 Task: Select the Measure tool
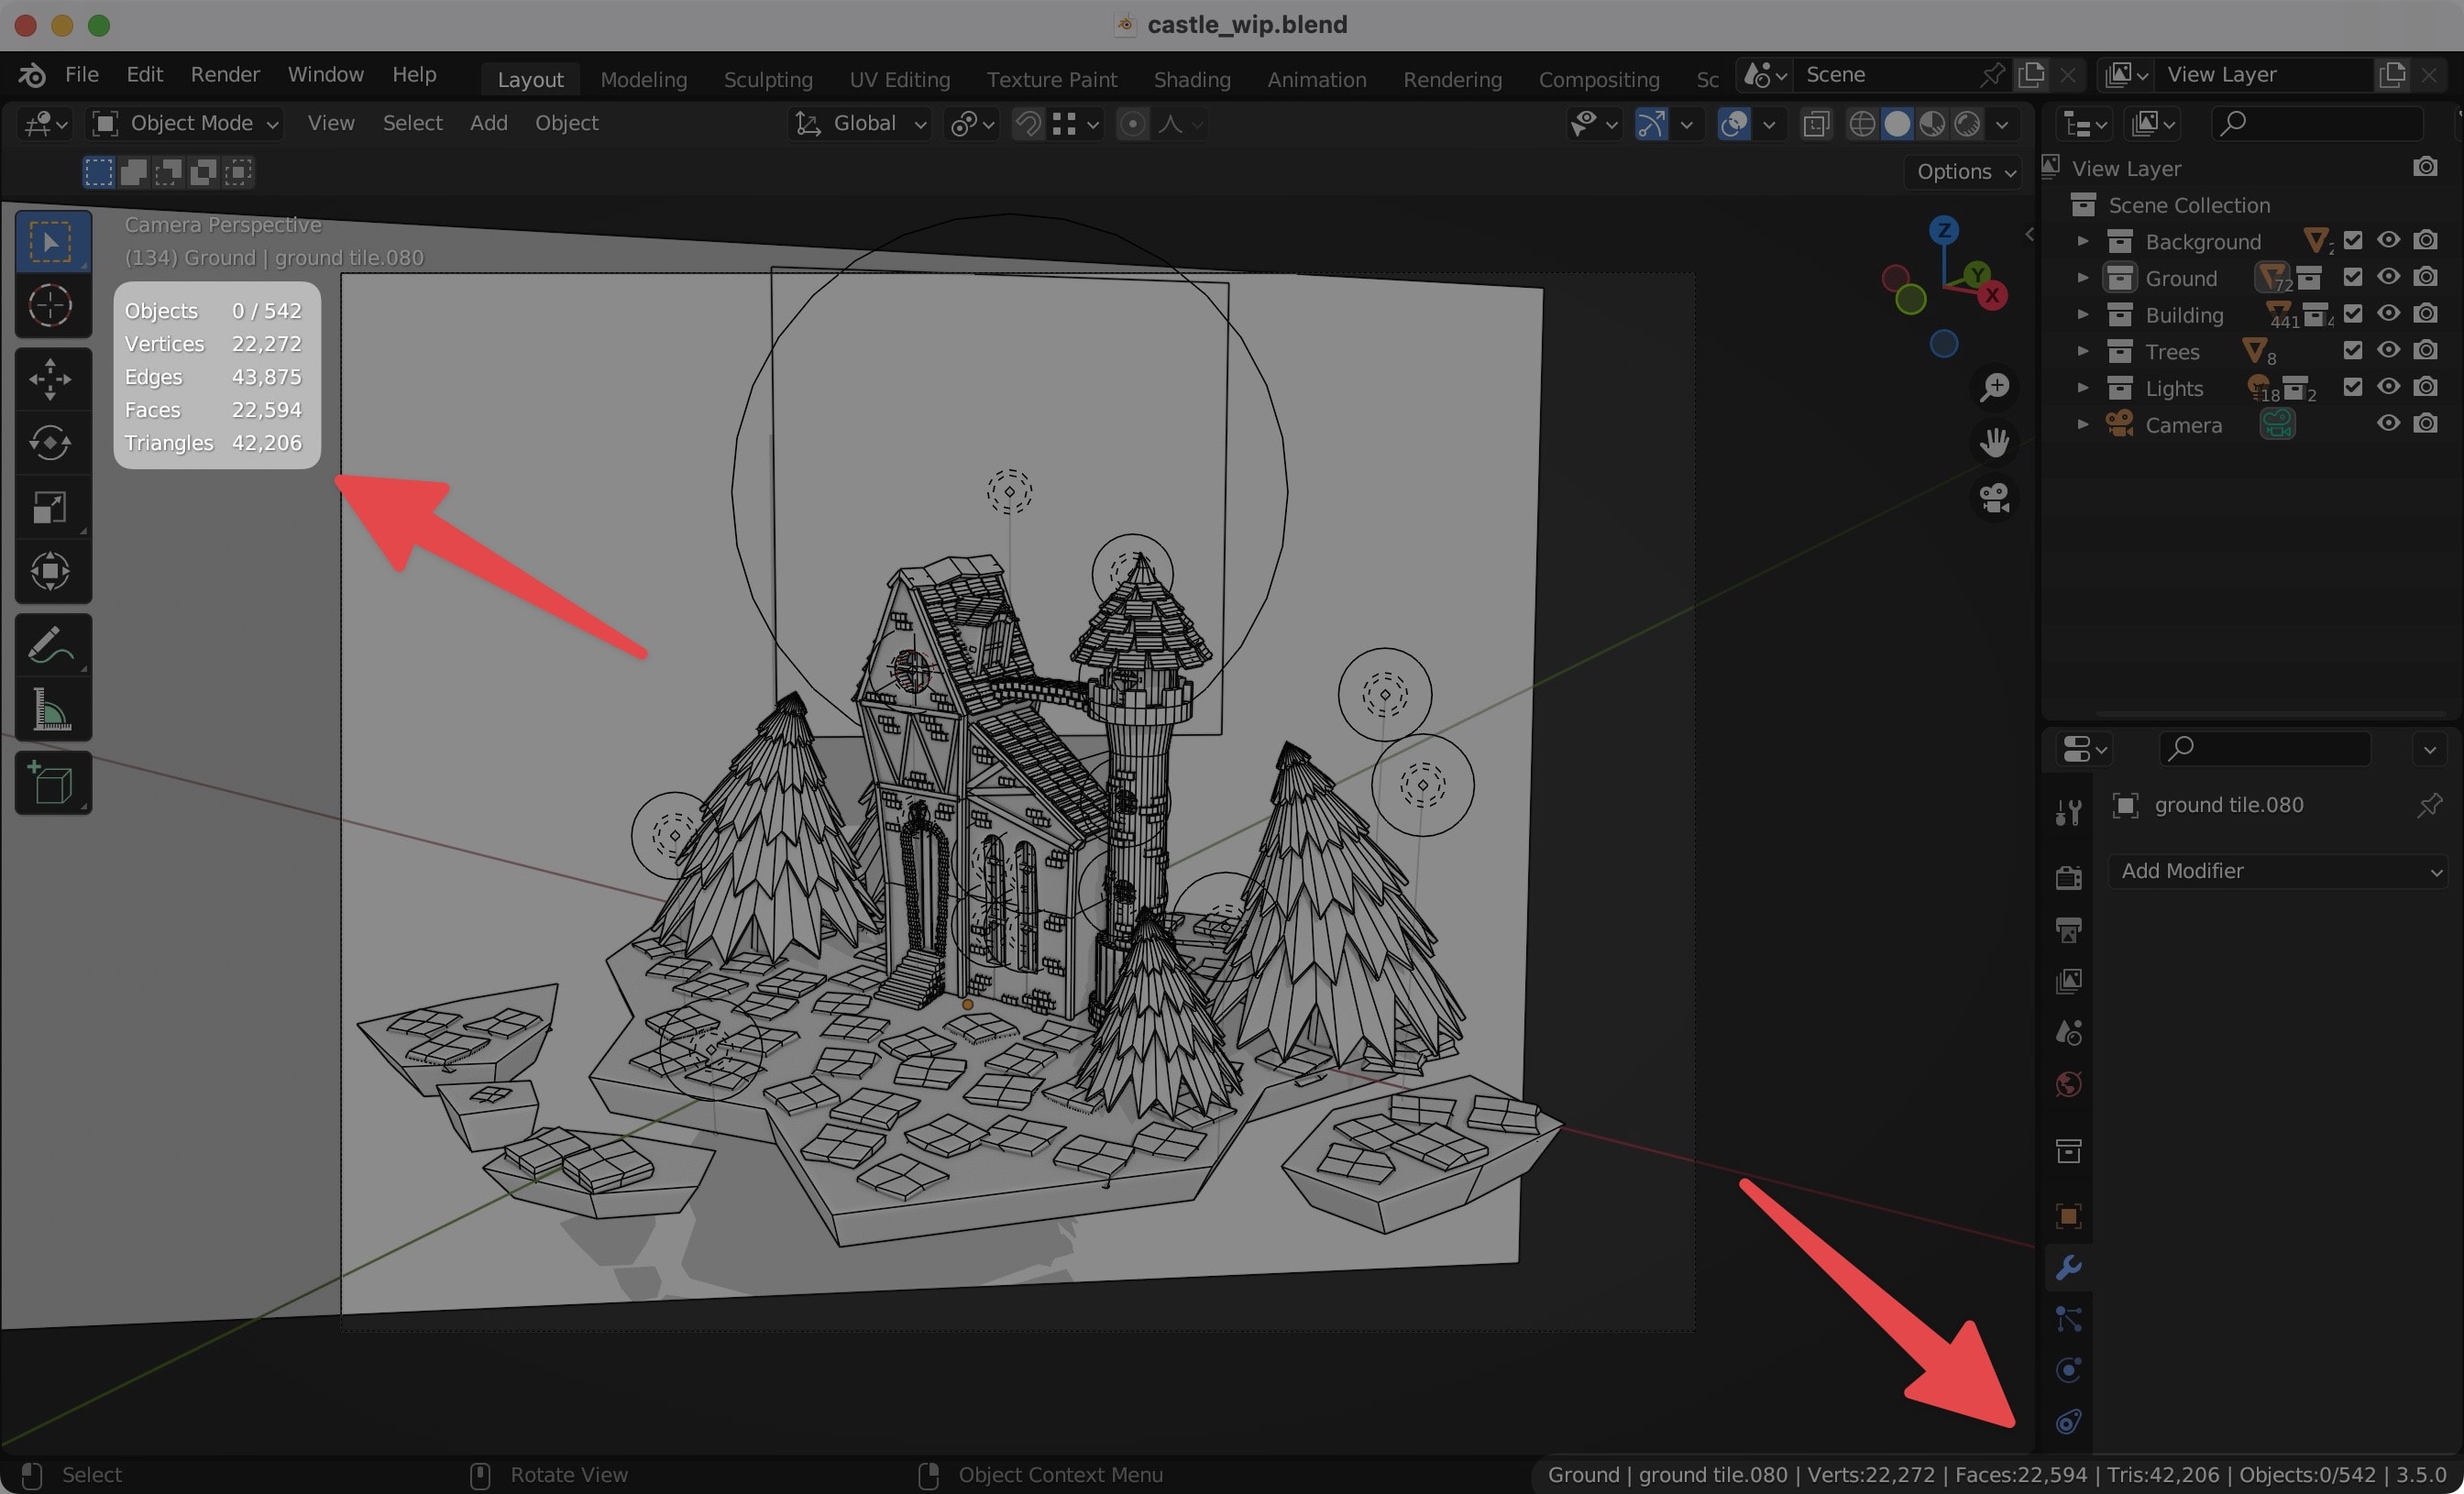[x=51, y=710]
